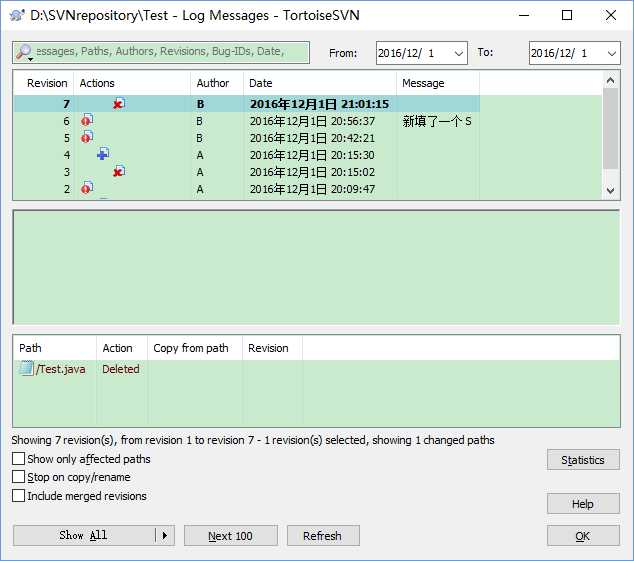
Task: Click the modified action icon in revision 6 row
Action: [87, 120]
